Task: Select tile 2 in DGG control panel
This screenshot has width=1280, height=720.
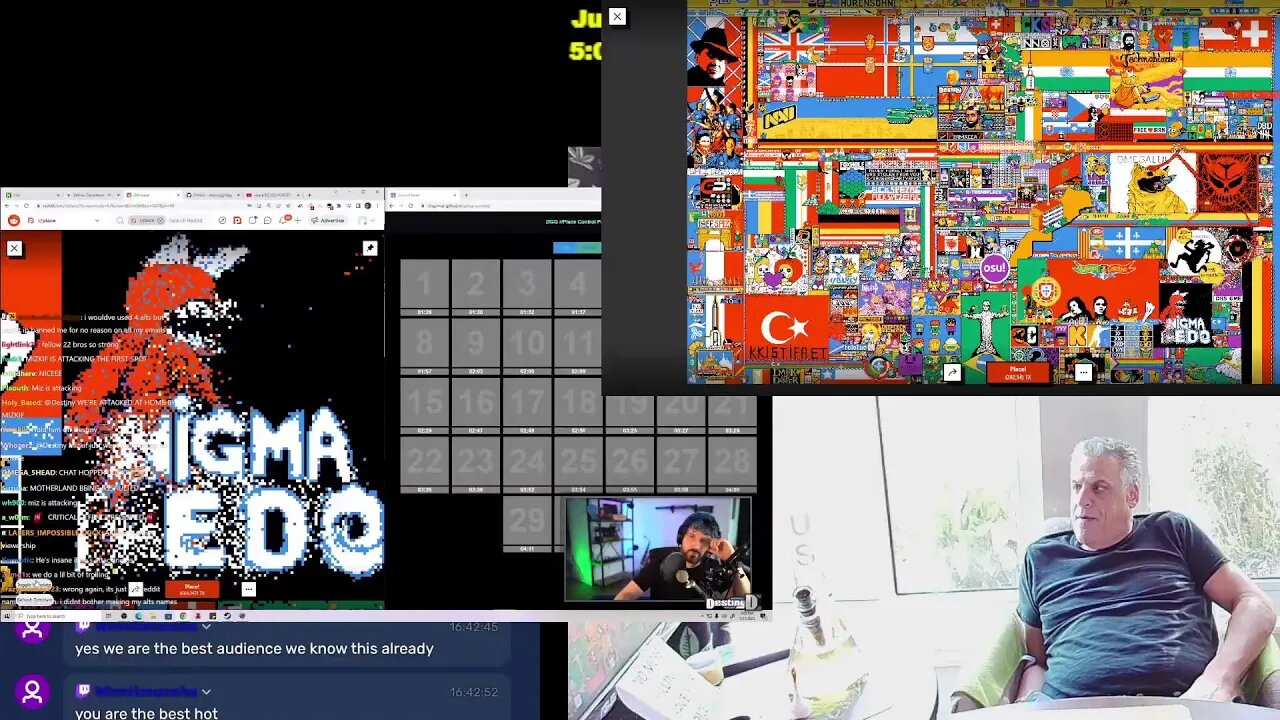Action: tap(476, 287)
